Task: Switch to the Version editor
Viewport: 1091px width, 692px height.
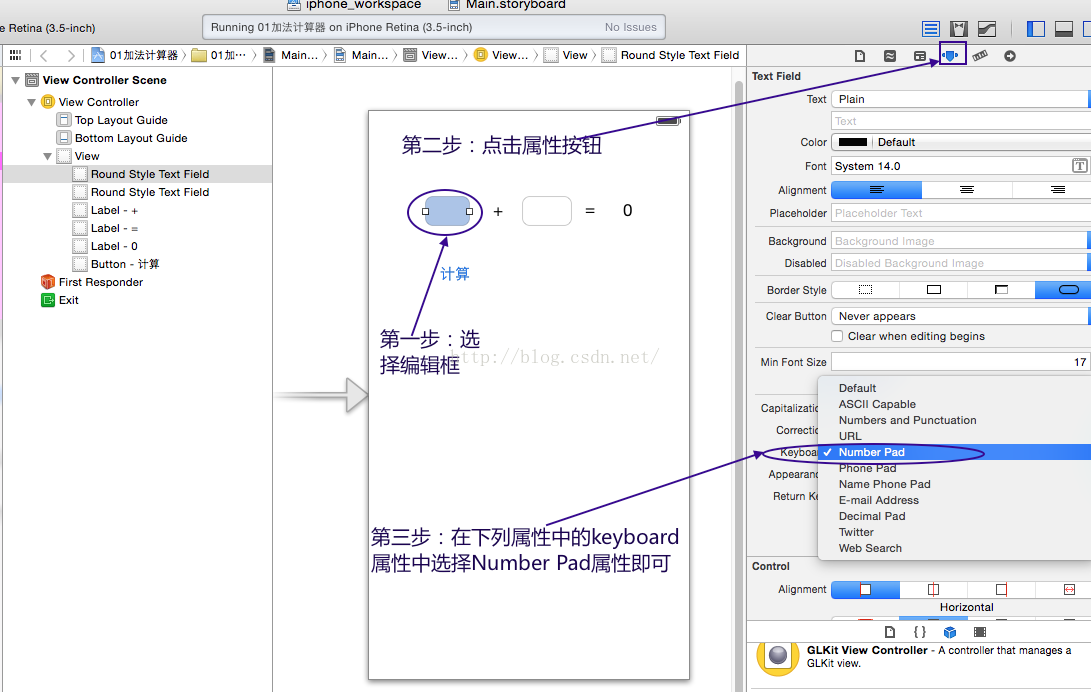Action: 987,29
